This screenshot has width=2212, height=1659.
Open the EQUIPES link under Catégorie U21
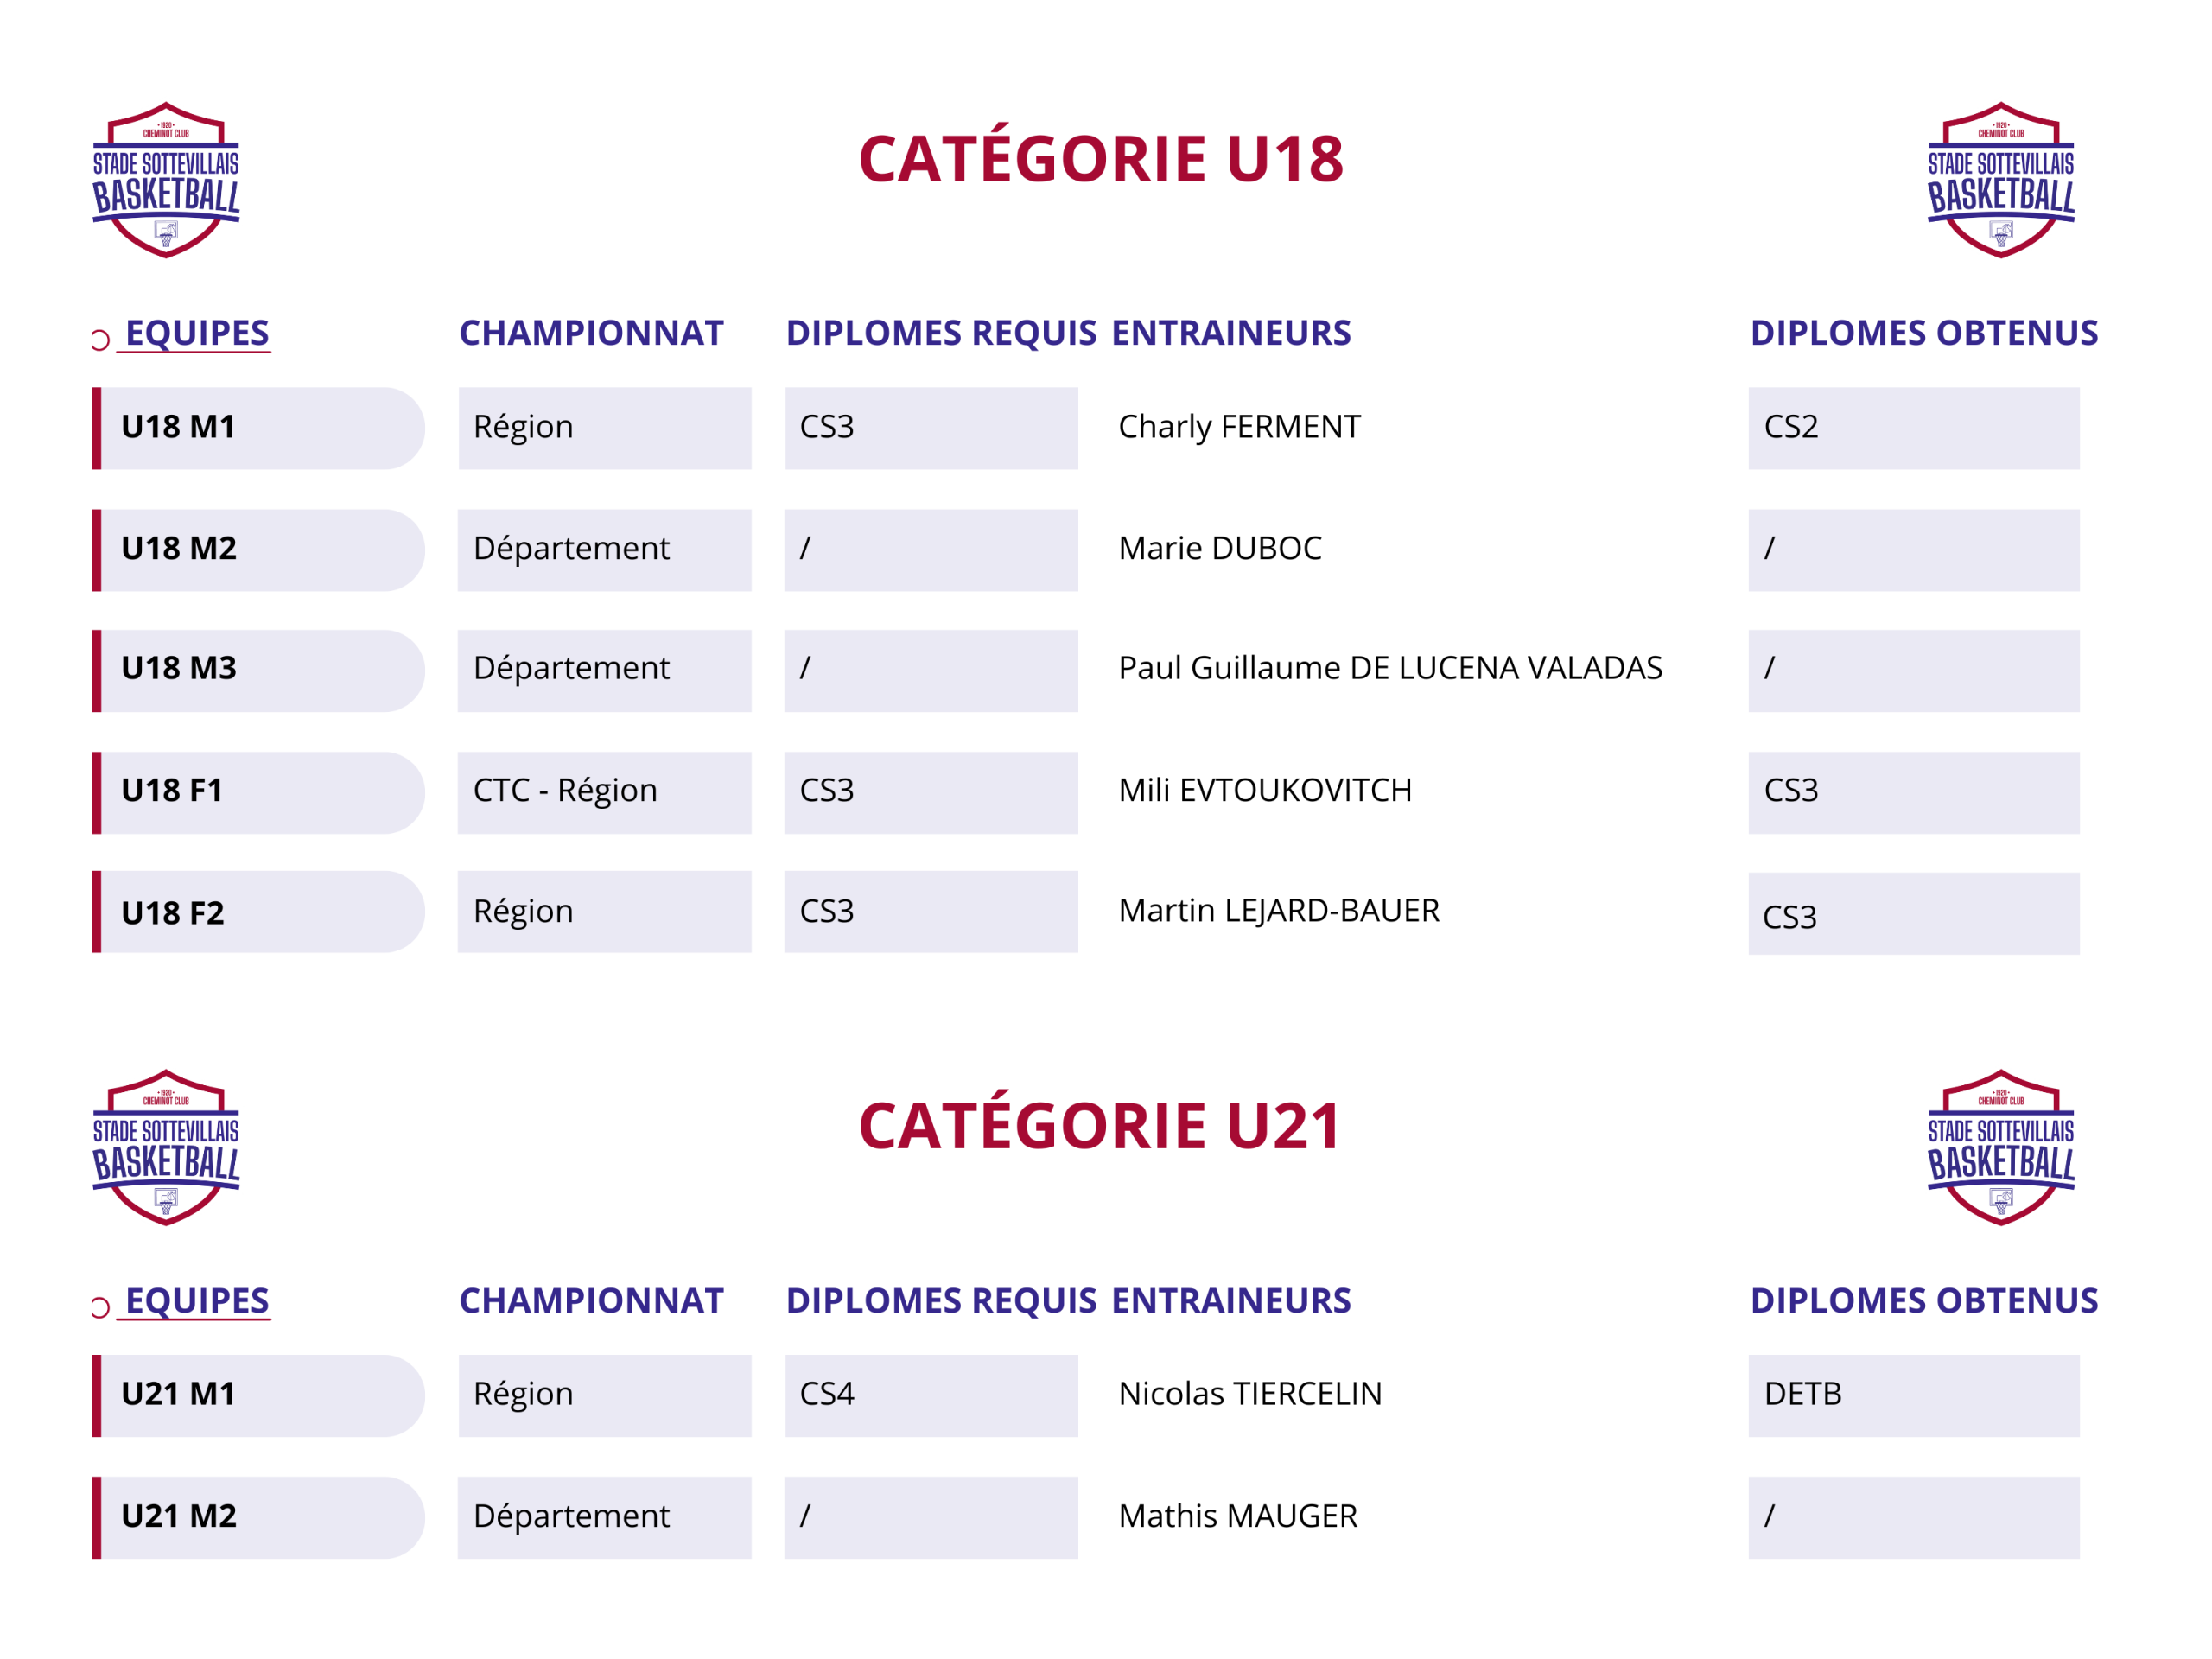point(197,1300)
